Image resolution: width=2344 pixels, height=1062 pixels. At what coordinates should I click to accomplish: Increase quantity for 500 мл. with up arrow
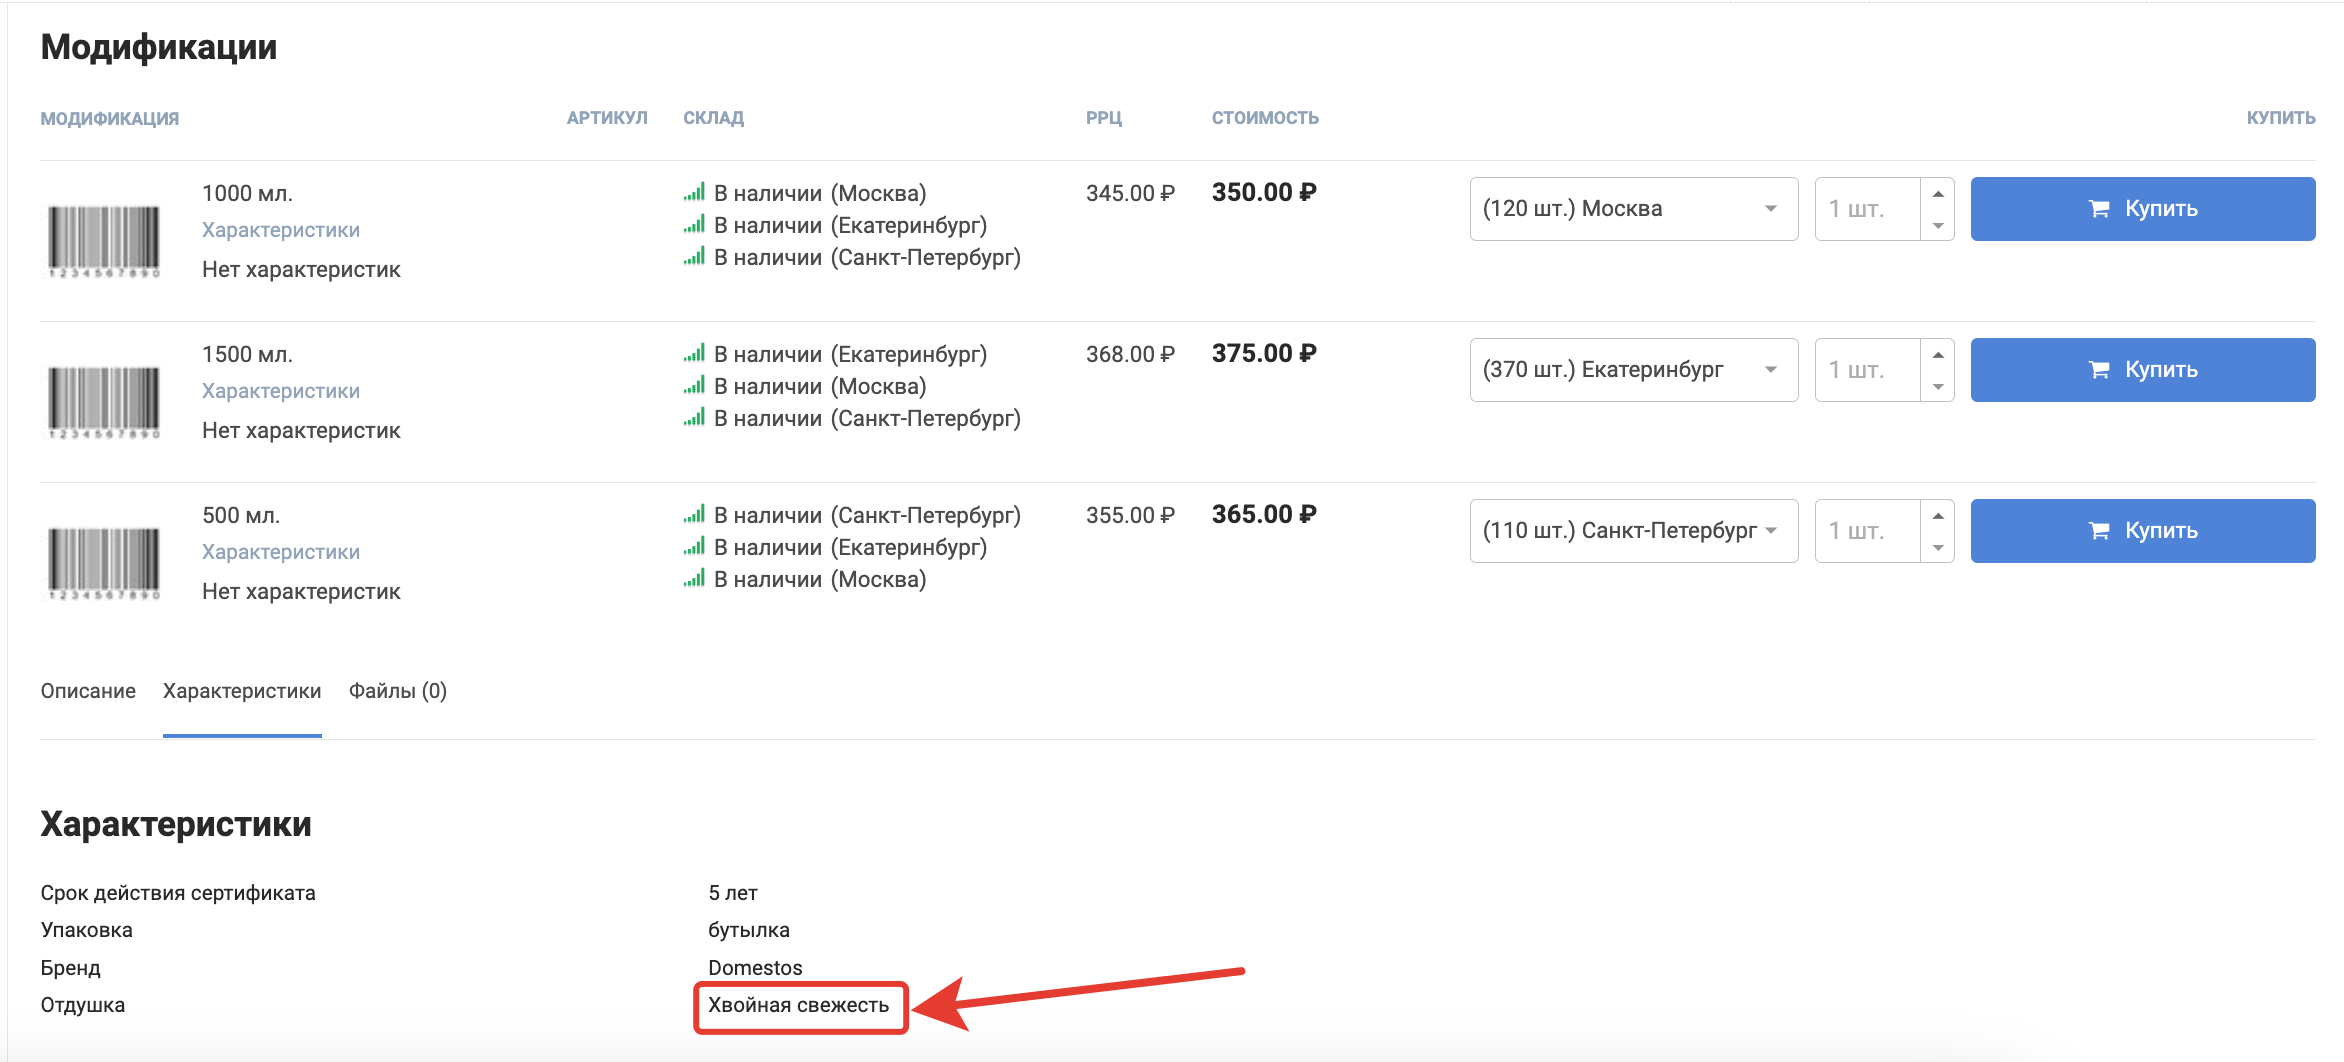point(1937,516)
